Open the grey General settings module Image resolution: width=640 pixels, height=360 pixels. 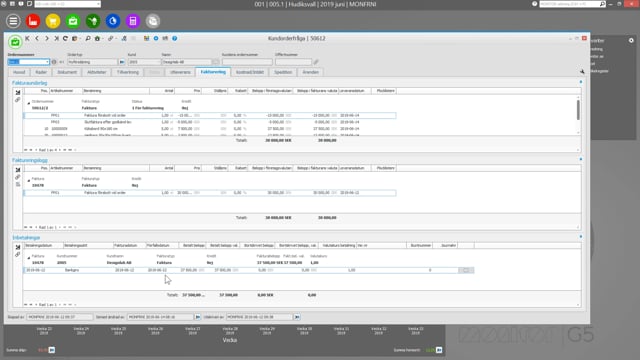(x=153, y=21)
